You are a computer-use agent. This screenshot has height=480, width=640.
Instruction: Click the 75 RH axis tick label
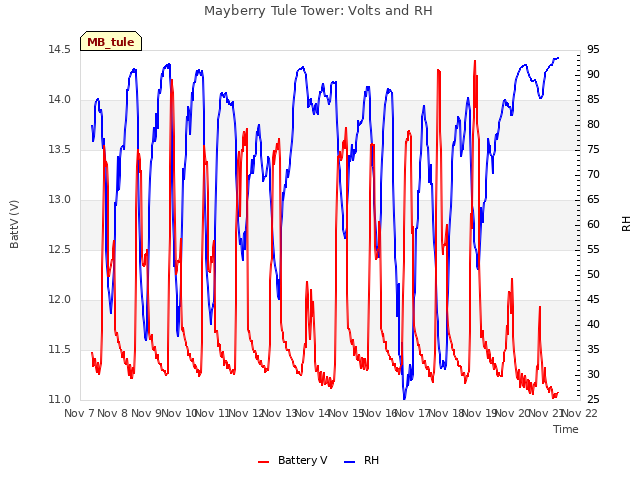coord(593,149)
